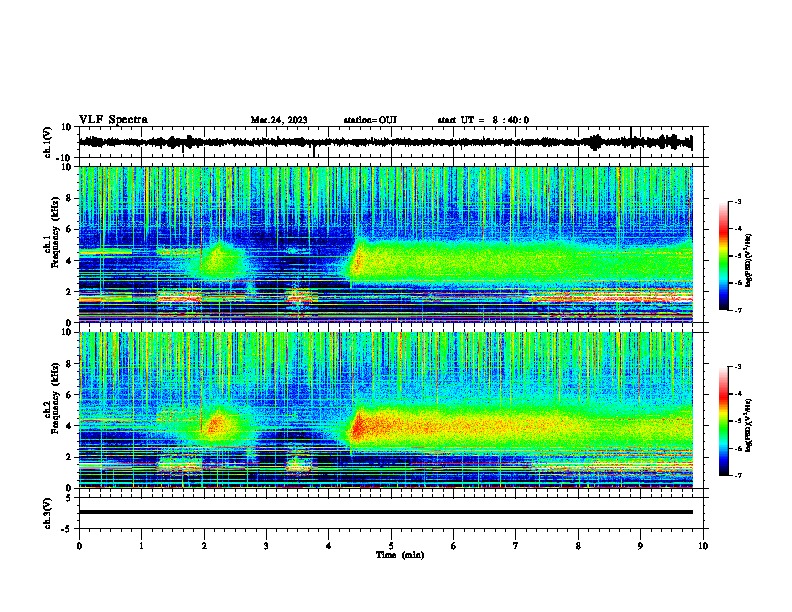Click the "station=OUI" header label
Viewport: 792px width, 612px height.
click(370, 120)
